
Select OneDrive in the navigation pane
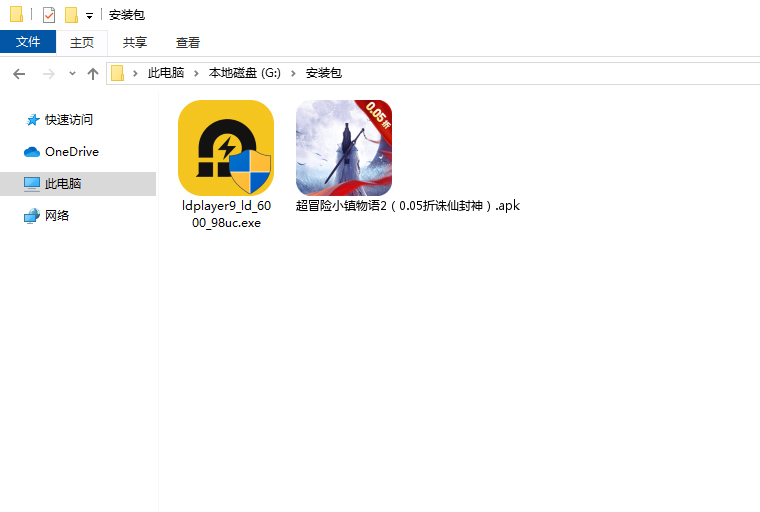click(x=72, y=152)
